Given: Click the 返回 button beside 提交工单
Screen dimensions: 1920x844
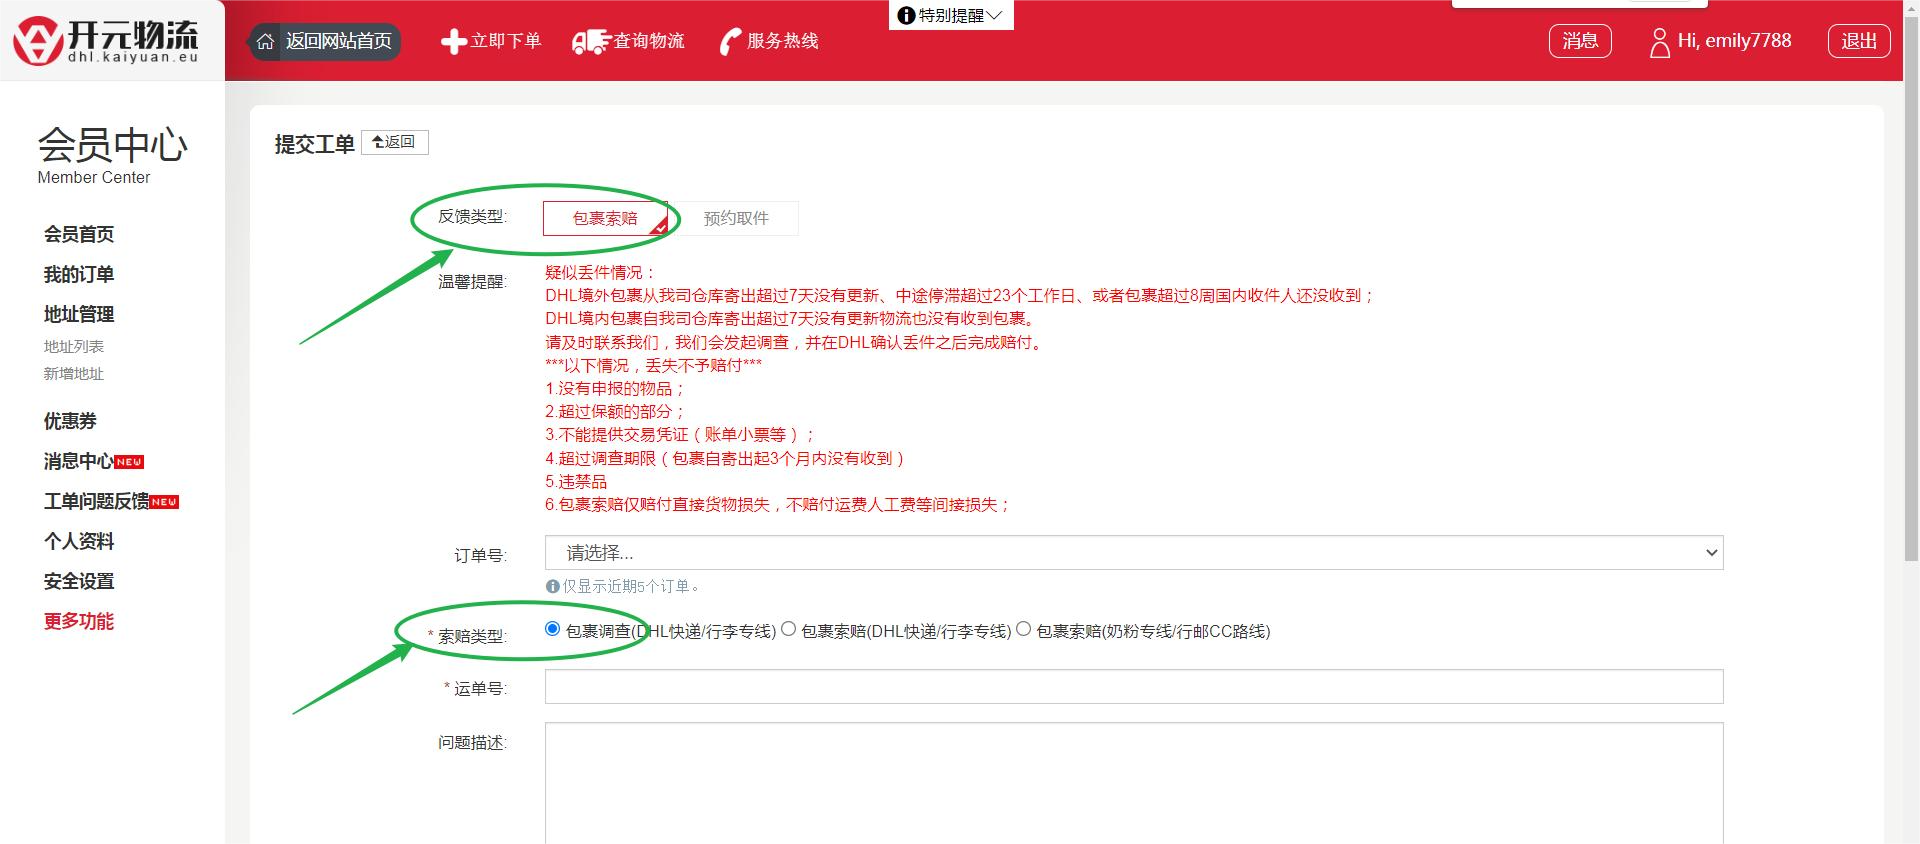Looking at the screenshot, I should click(x=395, y=142).
